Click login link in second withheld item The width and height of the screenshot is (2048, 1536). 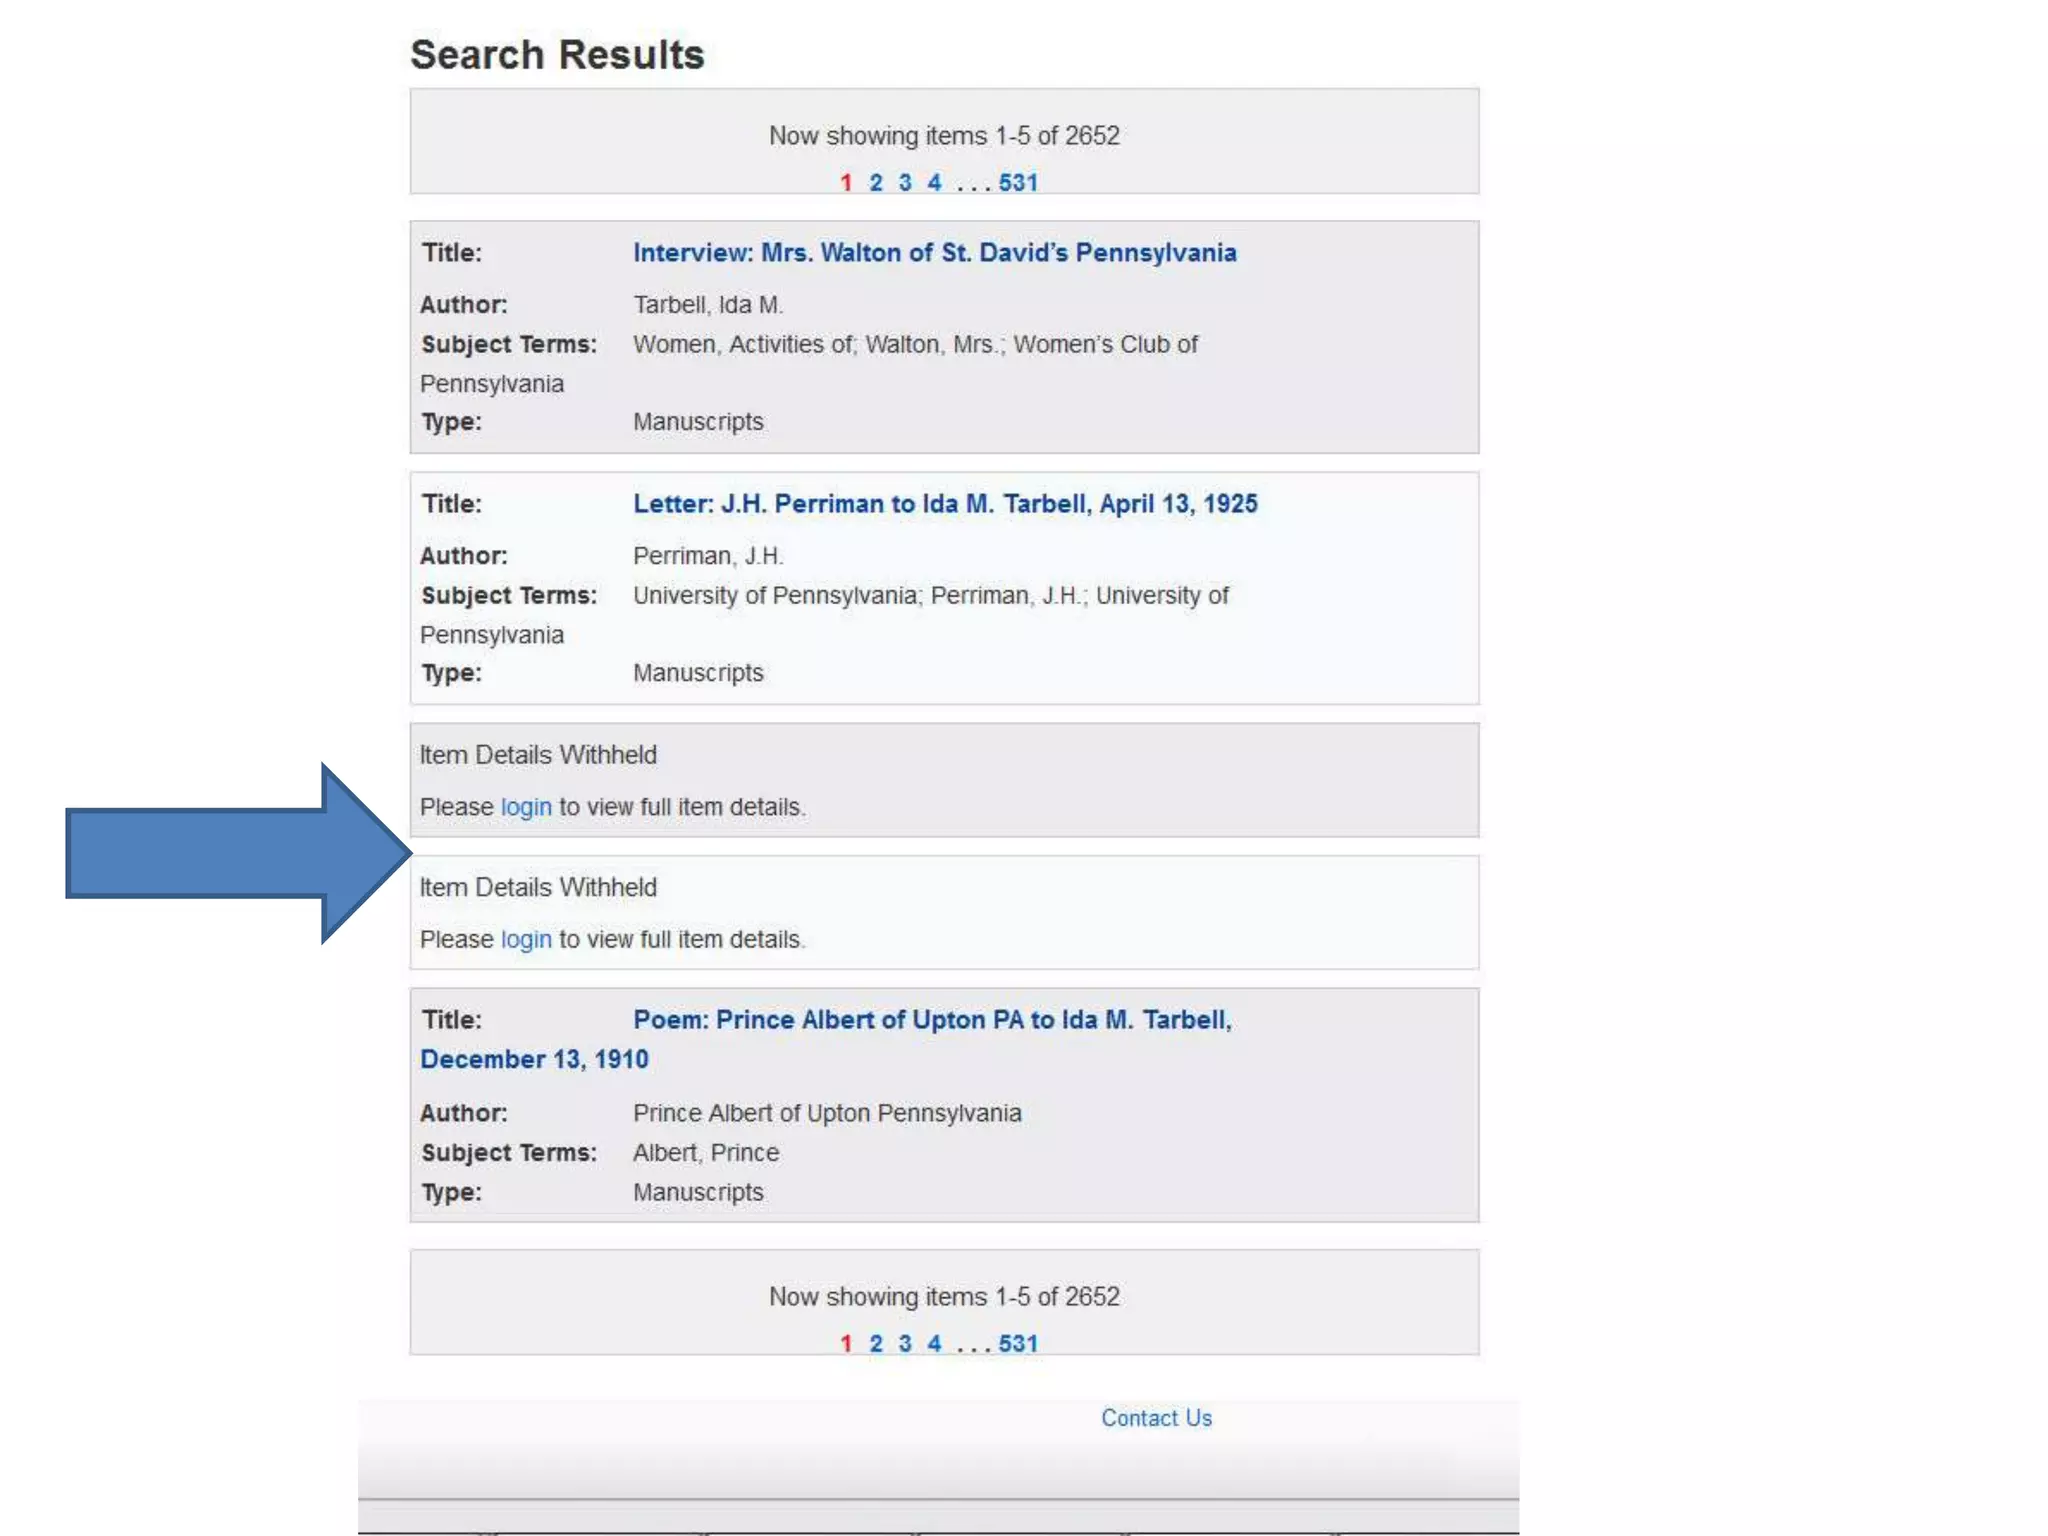point(525,940)
